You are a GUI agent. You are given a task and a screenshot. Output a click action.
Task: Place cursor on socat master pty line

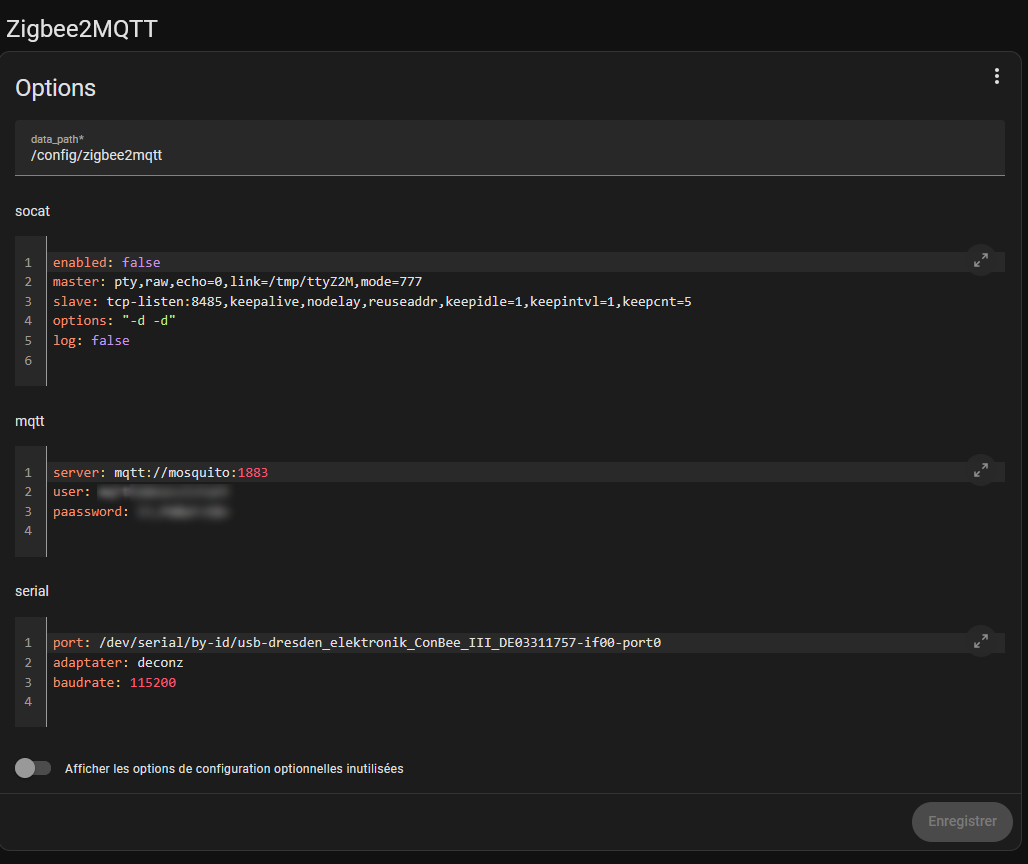(237, 282)
